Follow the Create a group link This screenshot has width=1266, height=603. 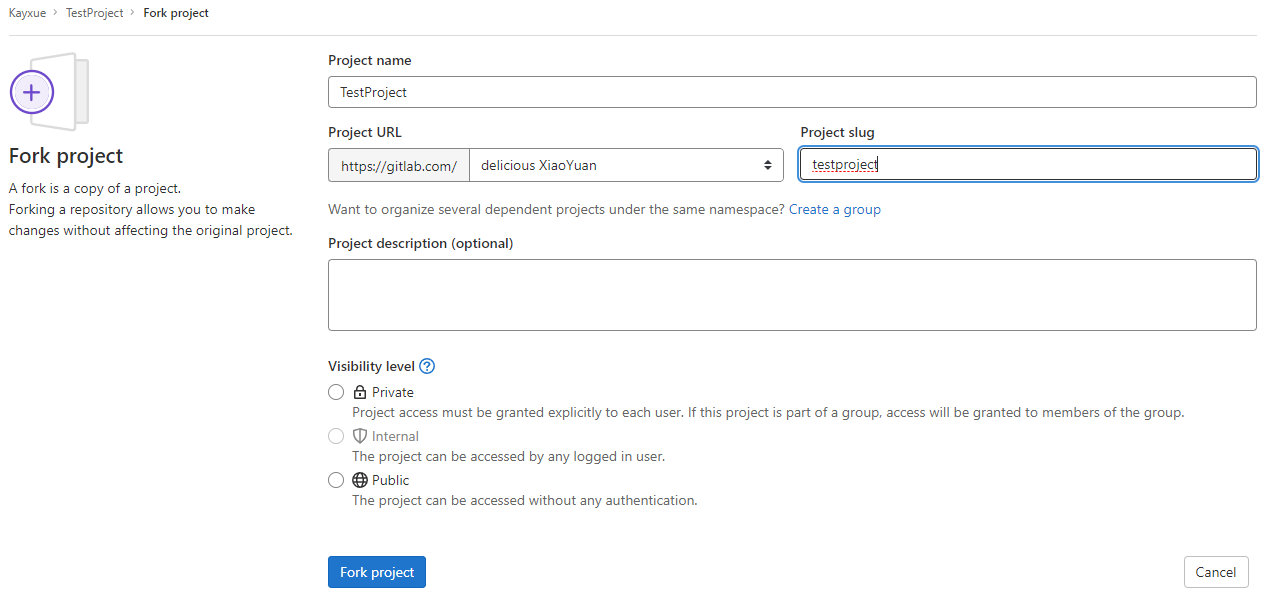[x=834, y=209]
